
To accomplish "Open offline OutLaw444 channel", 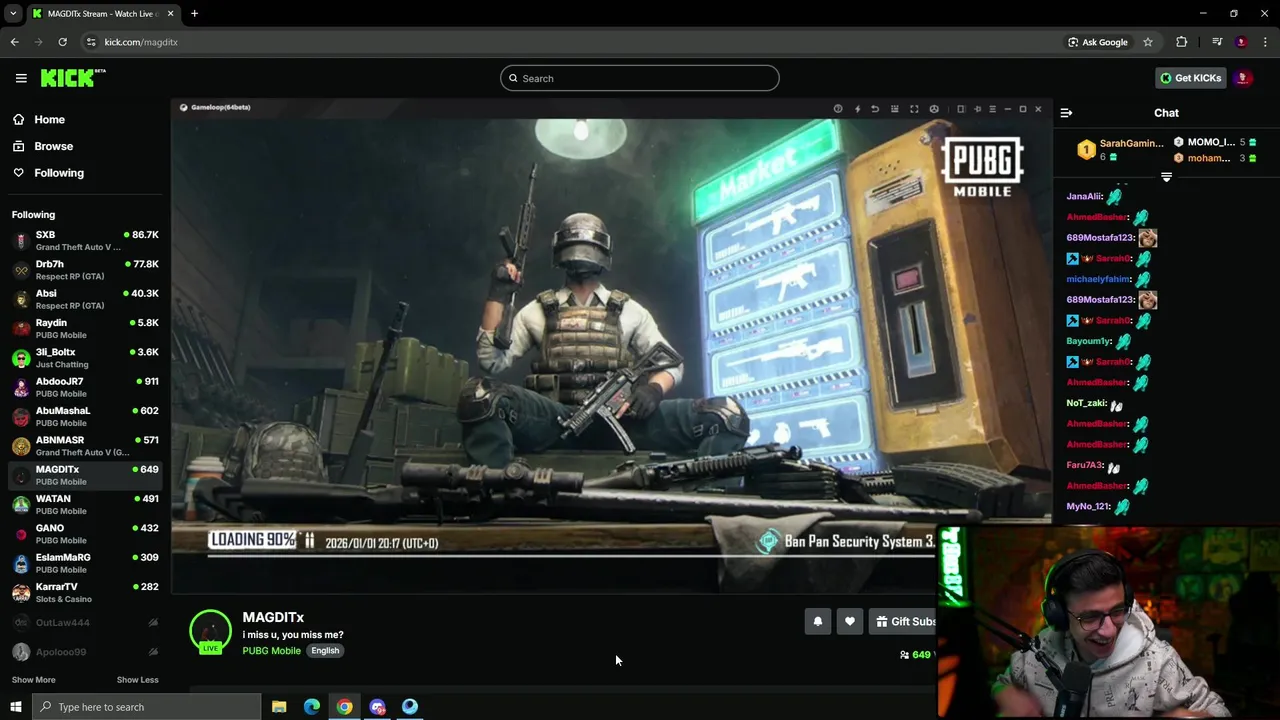I will (85, 622).
